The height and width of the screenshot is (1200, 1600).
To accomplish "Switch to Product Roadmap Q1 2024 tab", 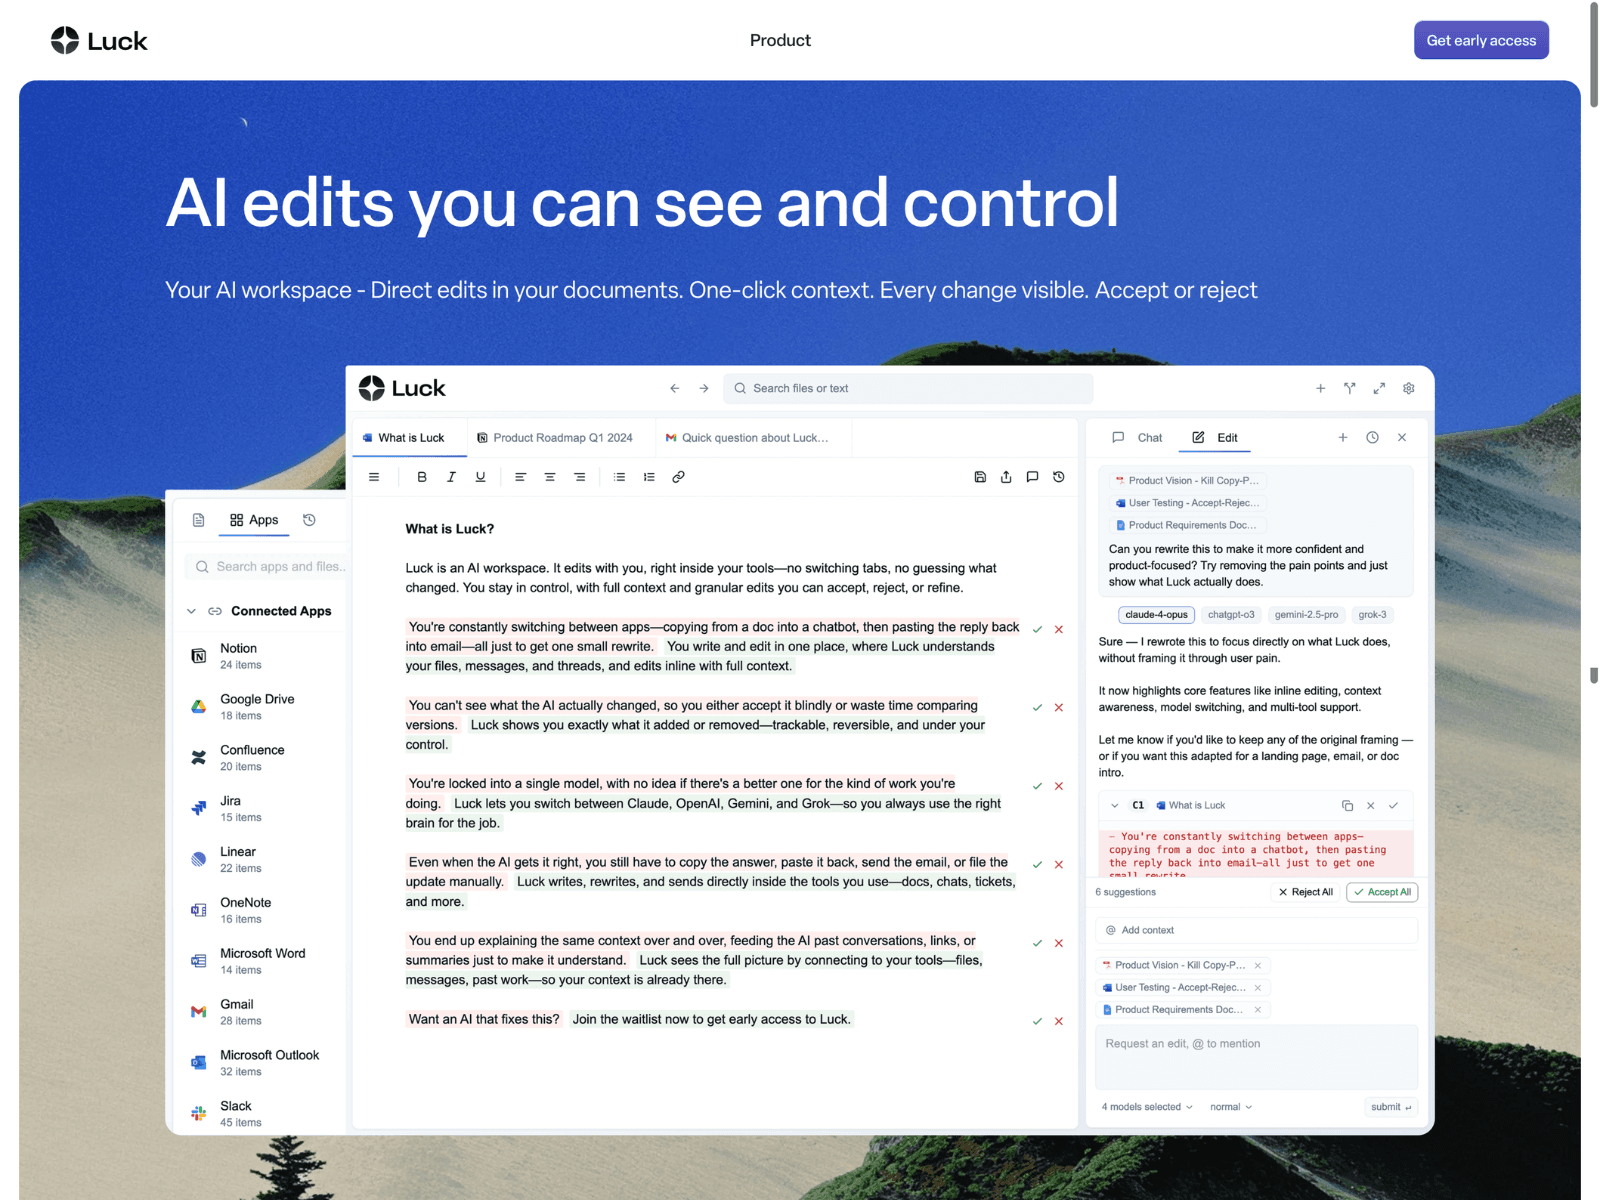I will (555, 438).
